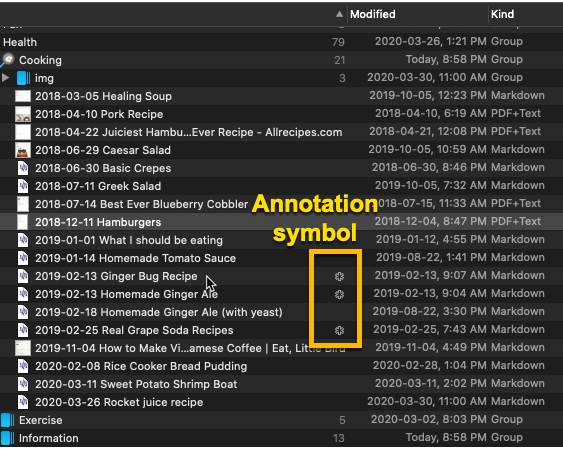Expand the img group disclosure triangle
Image resolution: width=563 pixels, height=450 pixels.
coord(5,78)
